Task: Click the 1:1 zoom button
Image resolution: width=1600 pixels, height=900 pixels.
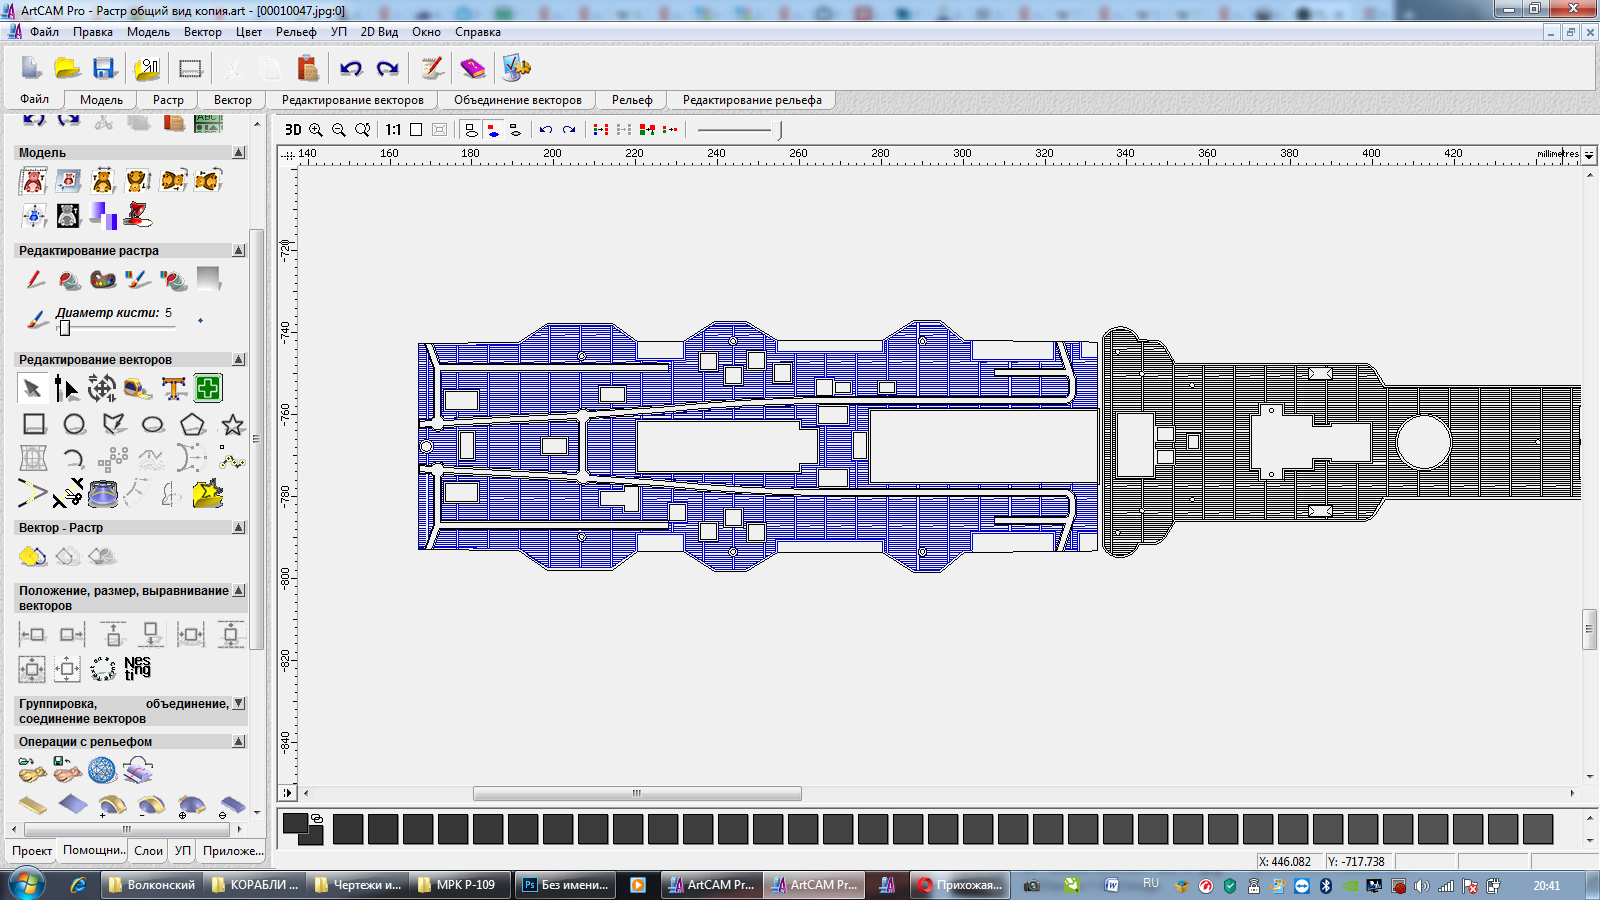Action: point(393,130)
